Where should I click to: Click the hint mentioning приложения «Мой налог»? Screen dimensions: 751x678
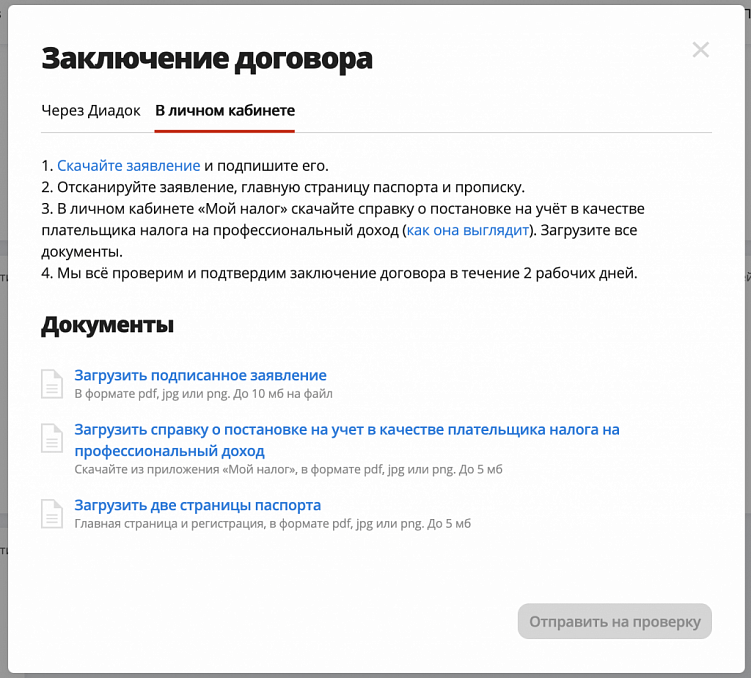[x=288, y=470]
